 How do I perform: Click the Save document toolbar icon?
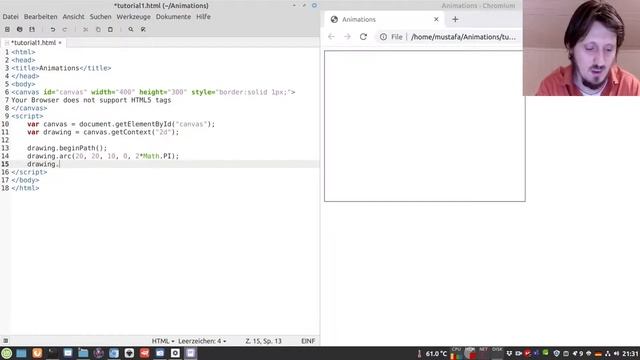coord(32,29)
